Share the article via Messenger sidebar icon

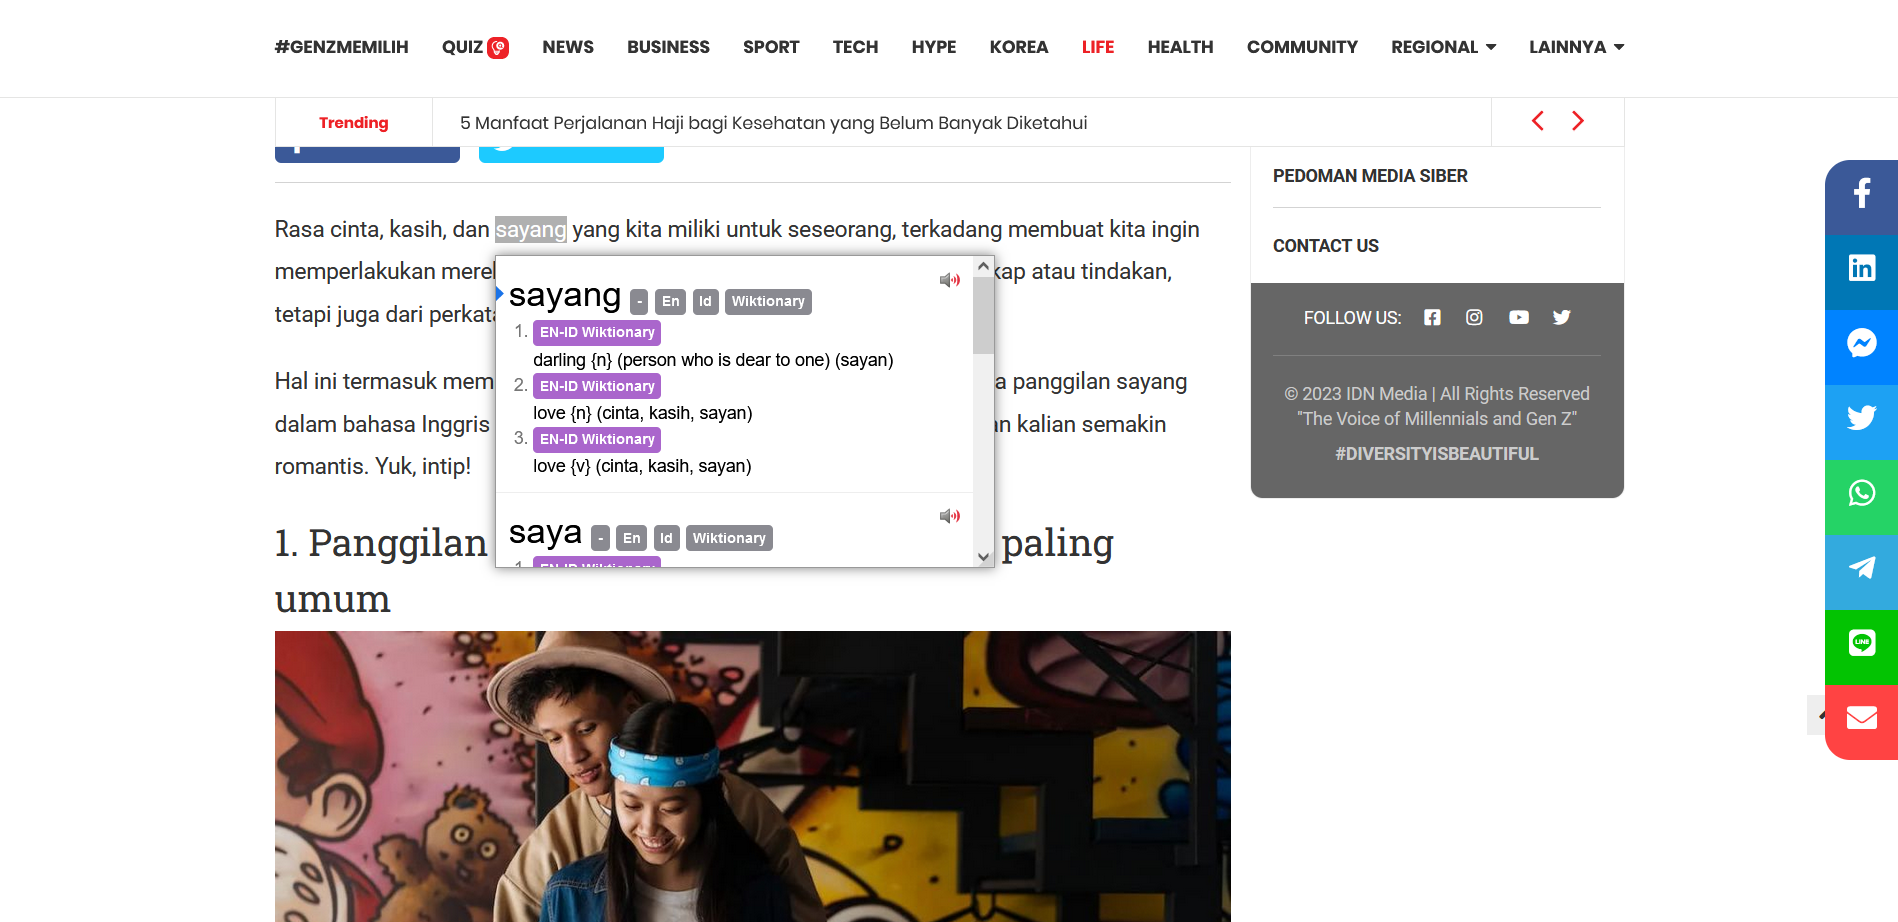pos(1861,345)
